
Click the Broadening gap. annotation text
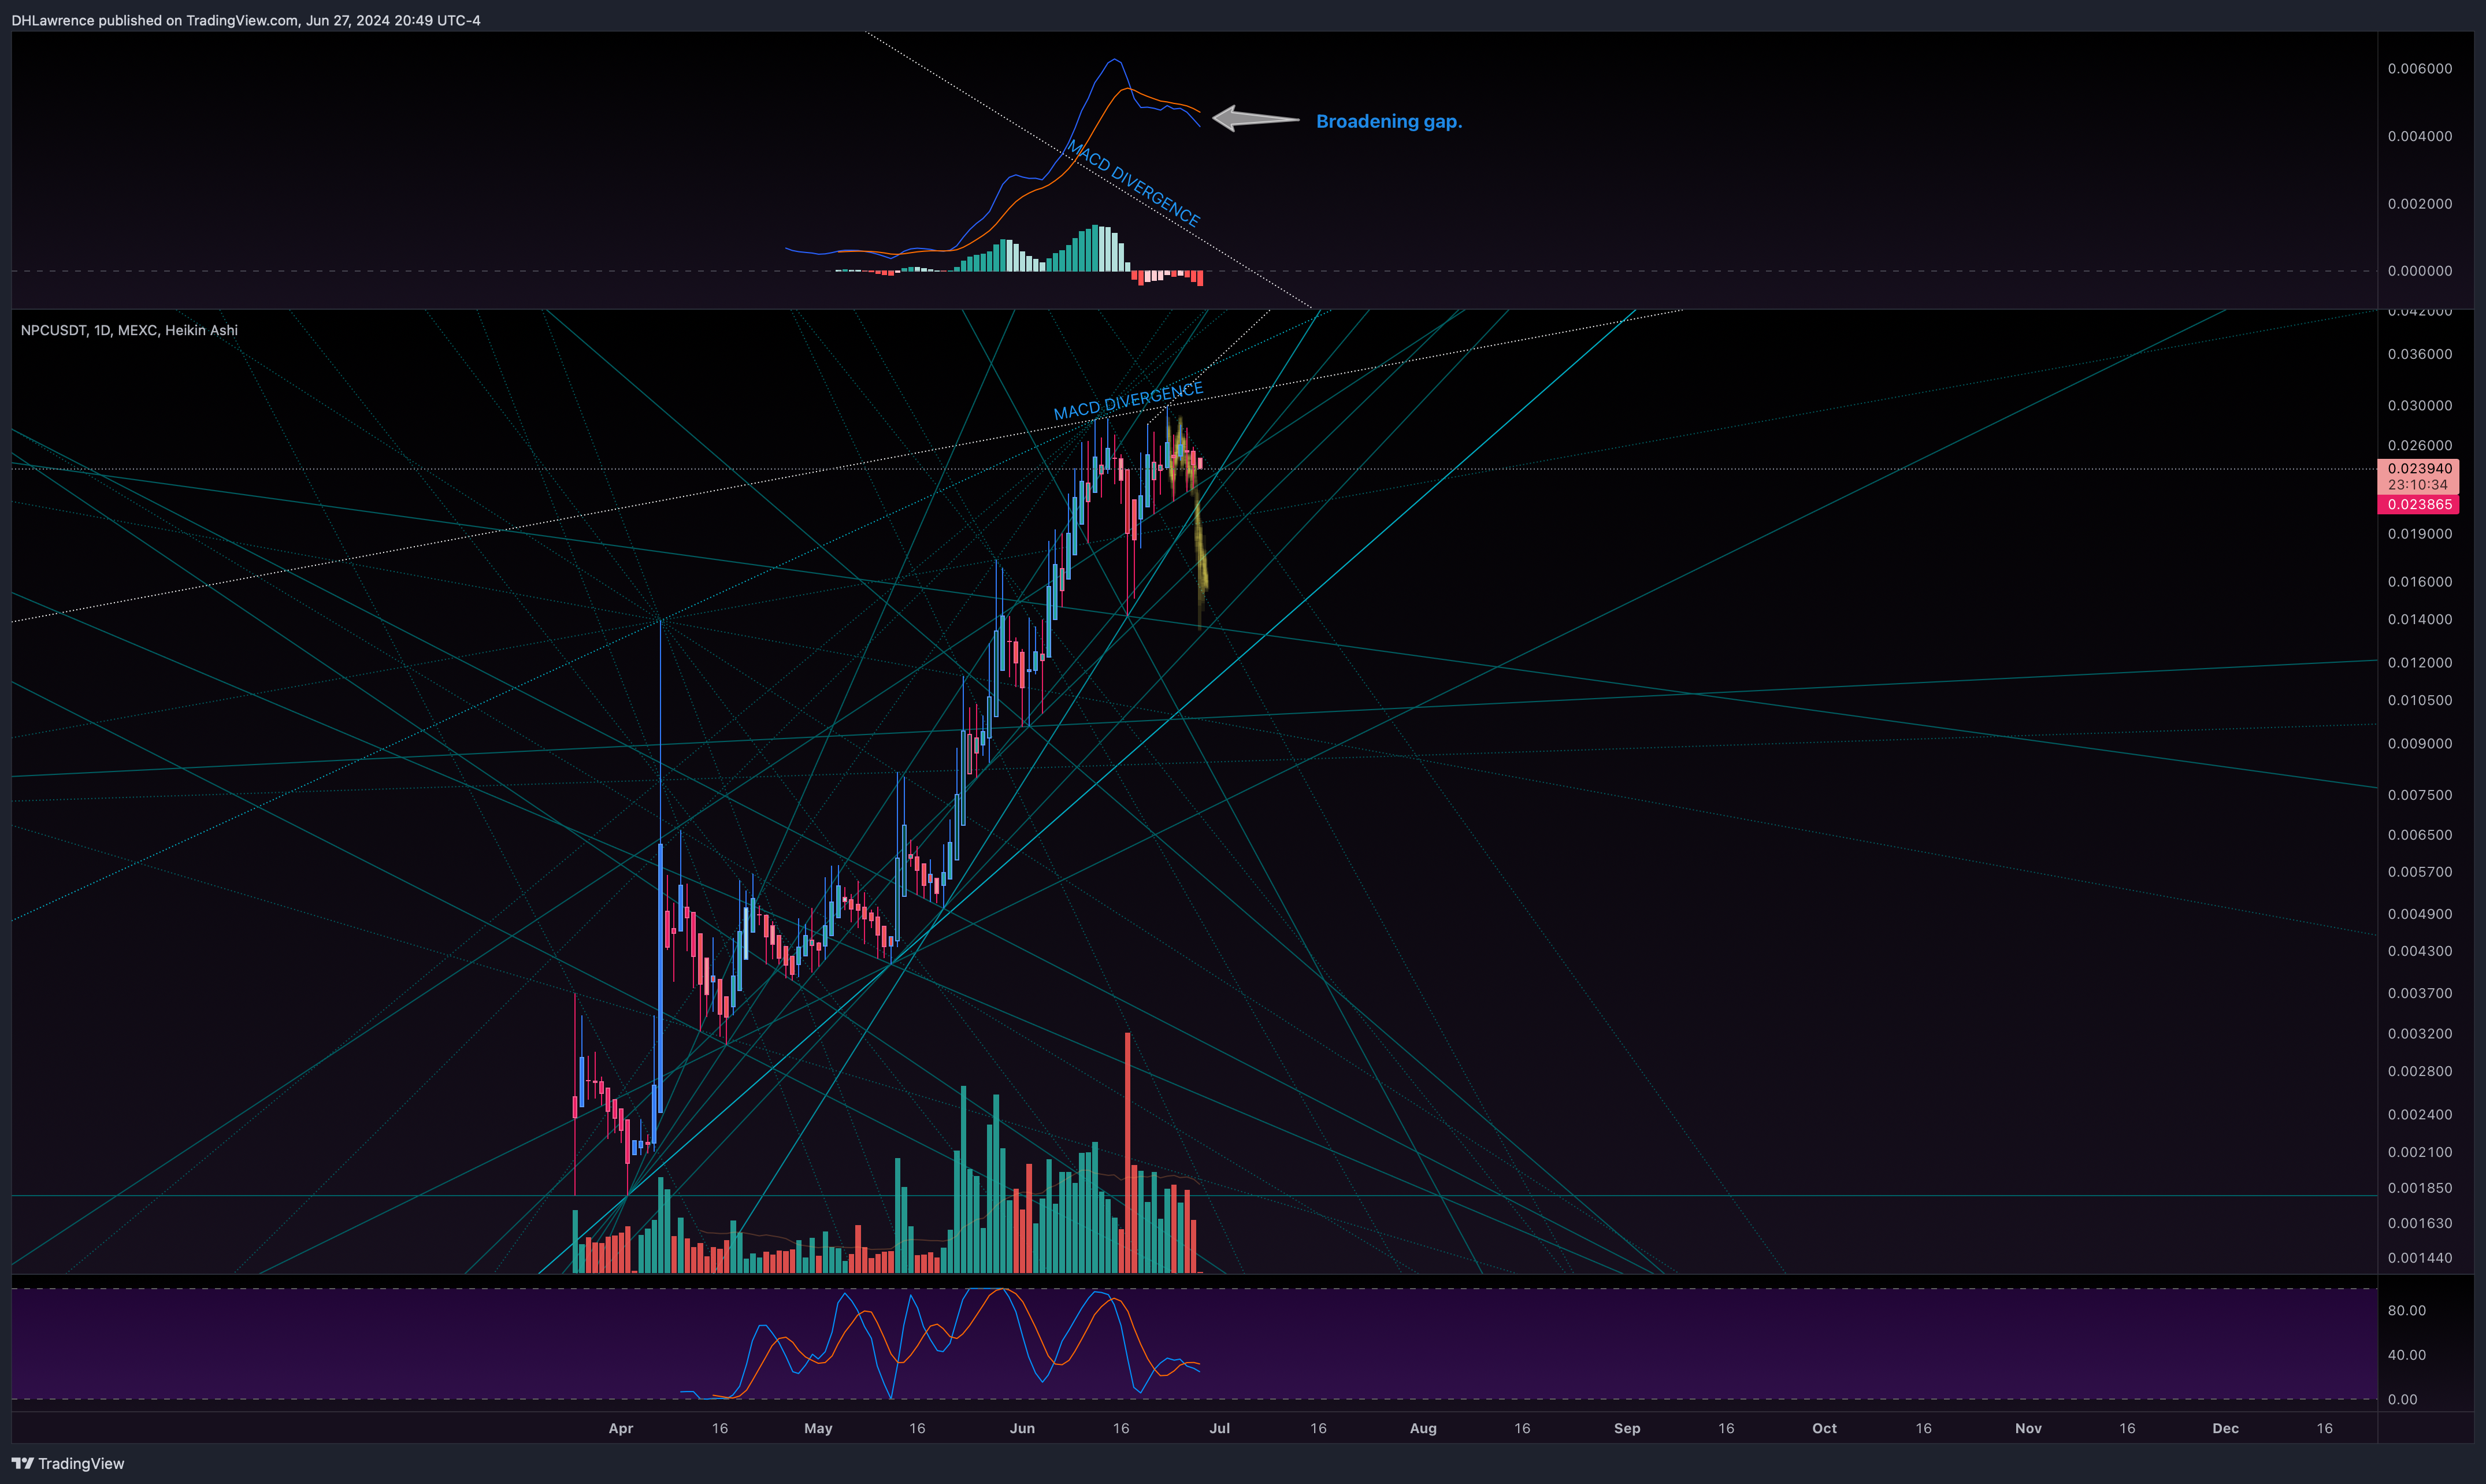click(x=1388, y=121)
